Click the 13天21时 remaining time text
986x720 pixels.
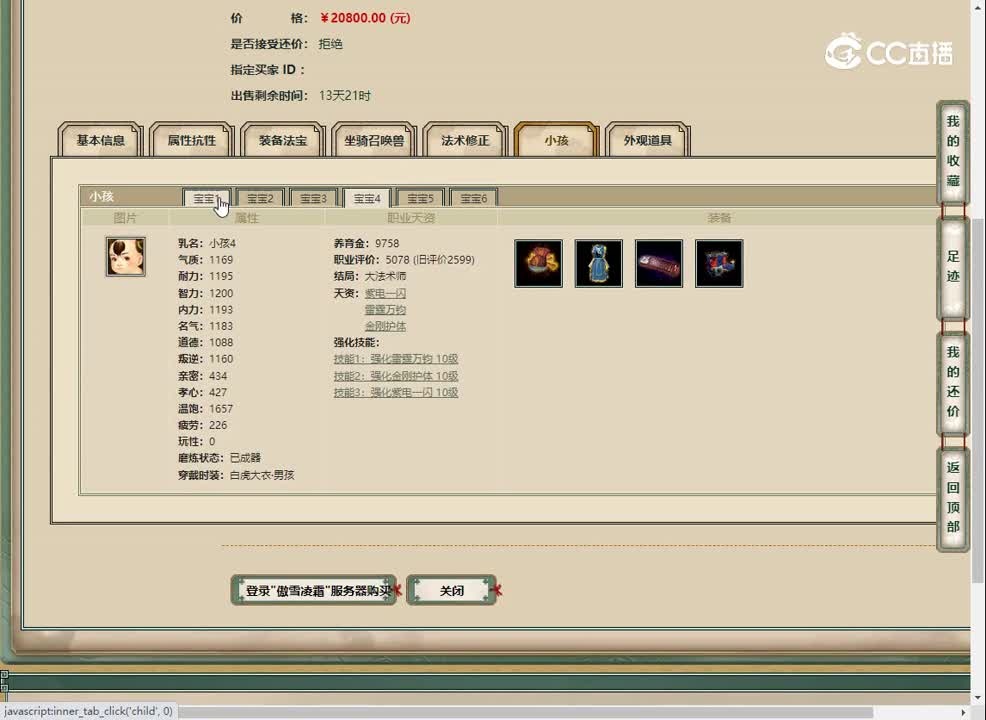[345, 96]
